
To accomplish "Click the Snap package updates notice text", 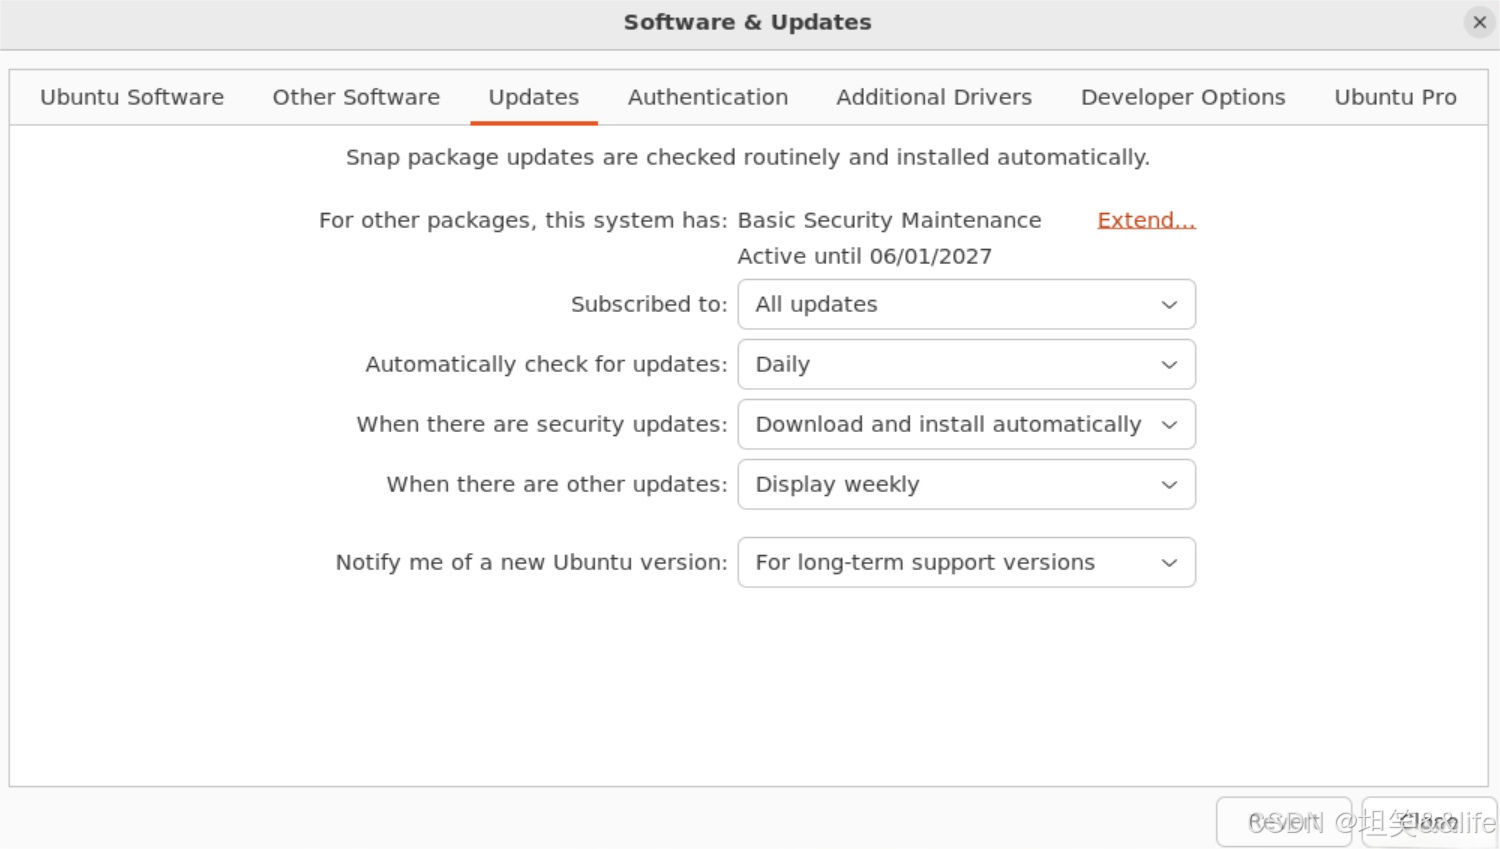I will [748, 157].
